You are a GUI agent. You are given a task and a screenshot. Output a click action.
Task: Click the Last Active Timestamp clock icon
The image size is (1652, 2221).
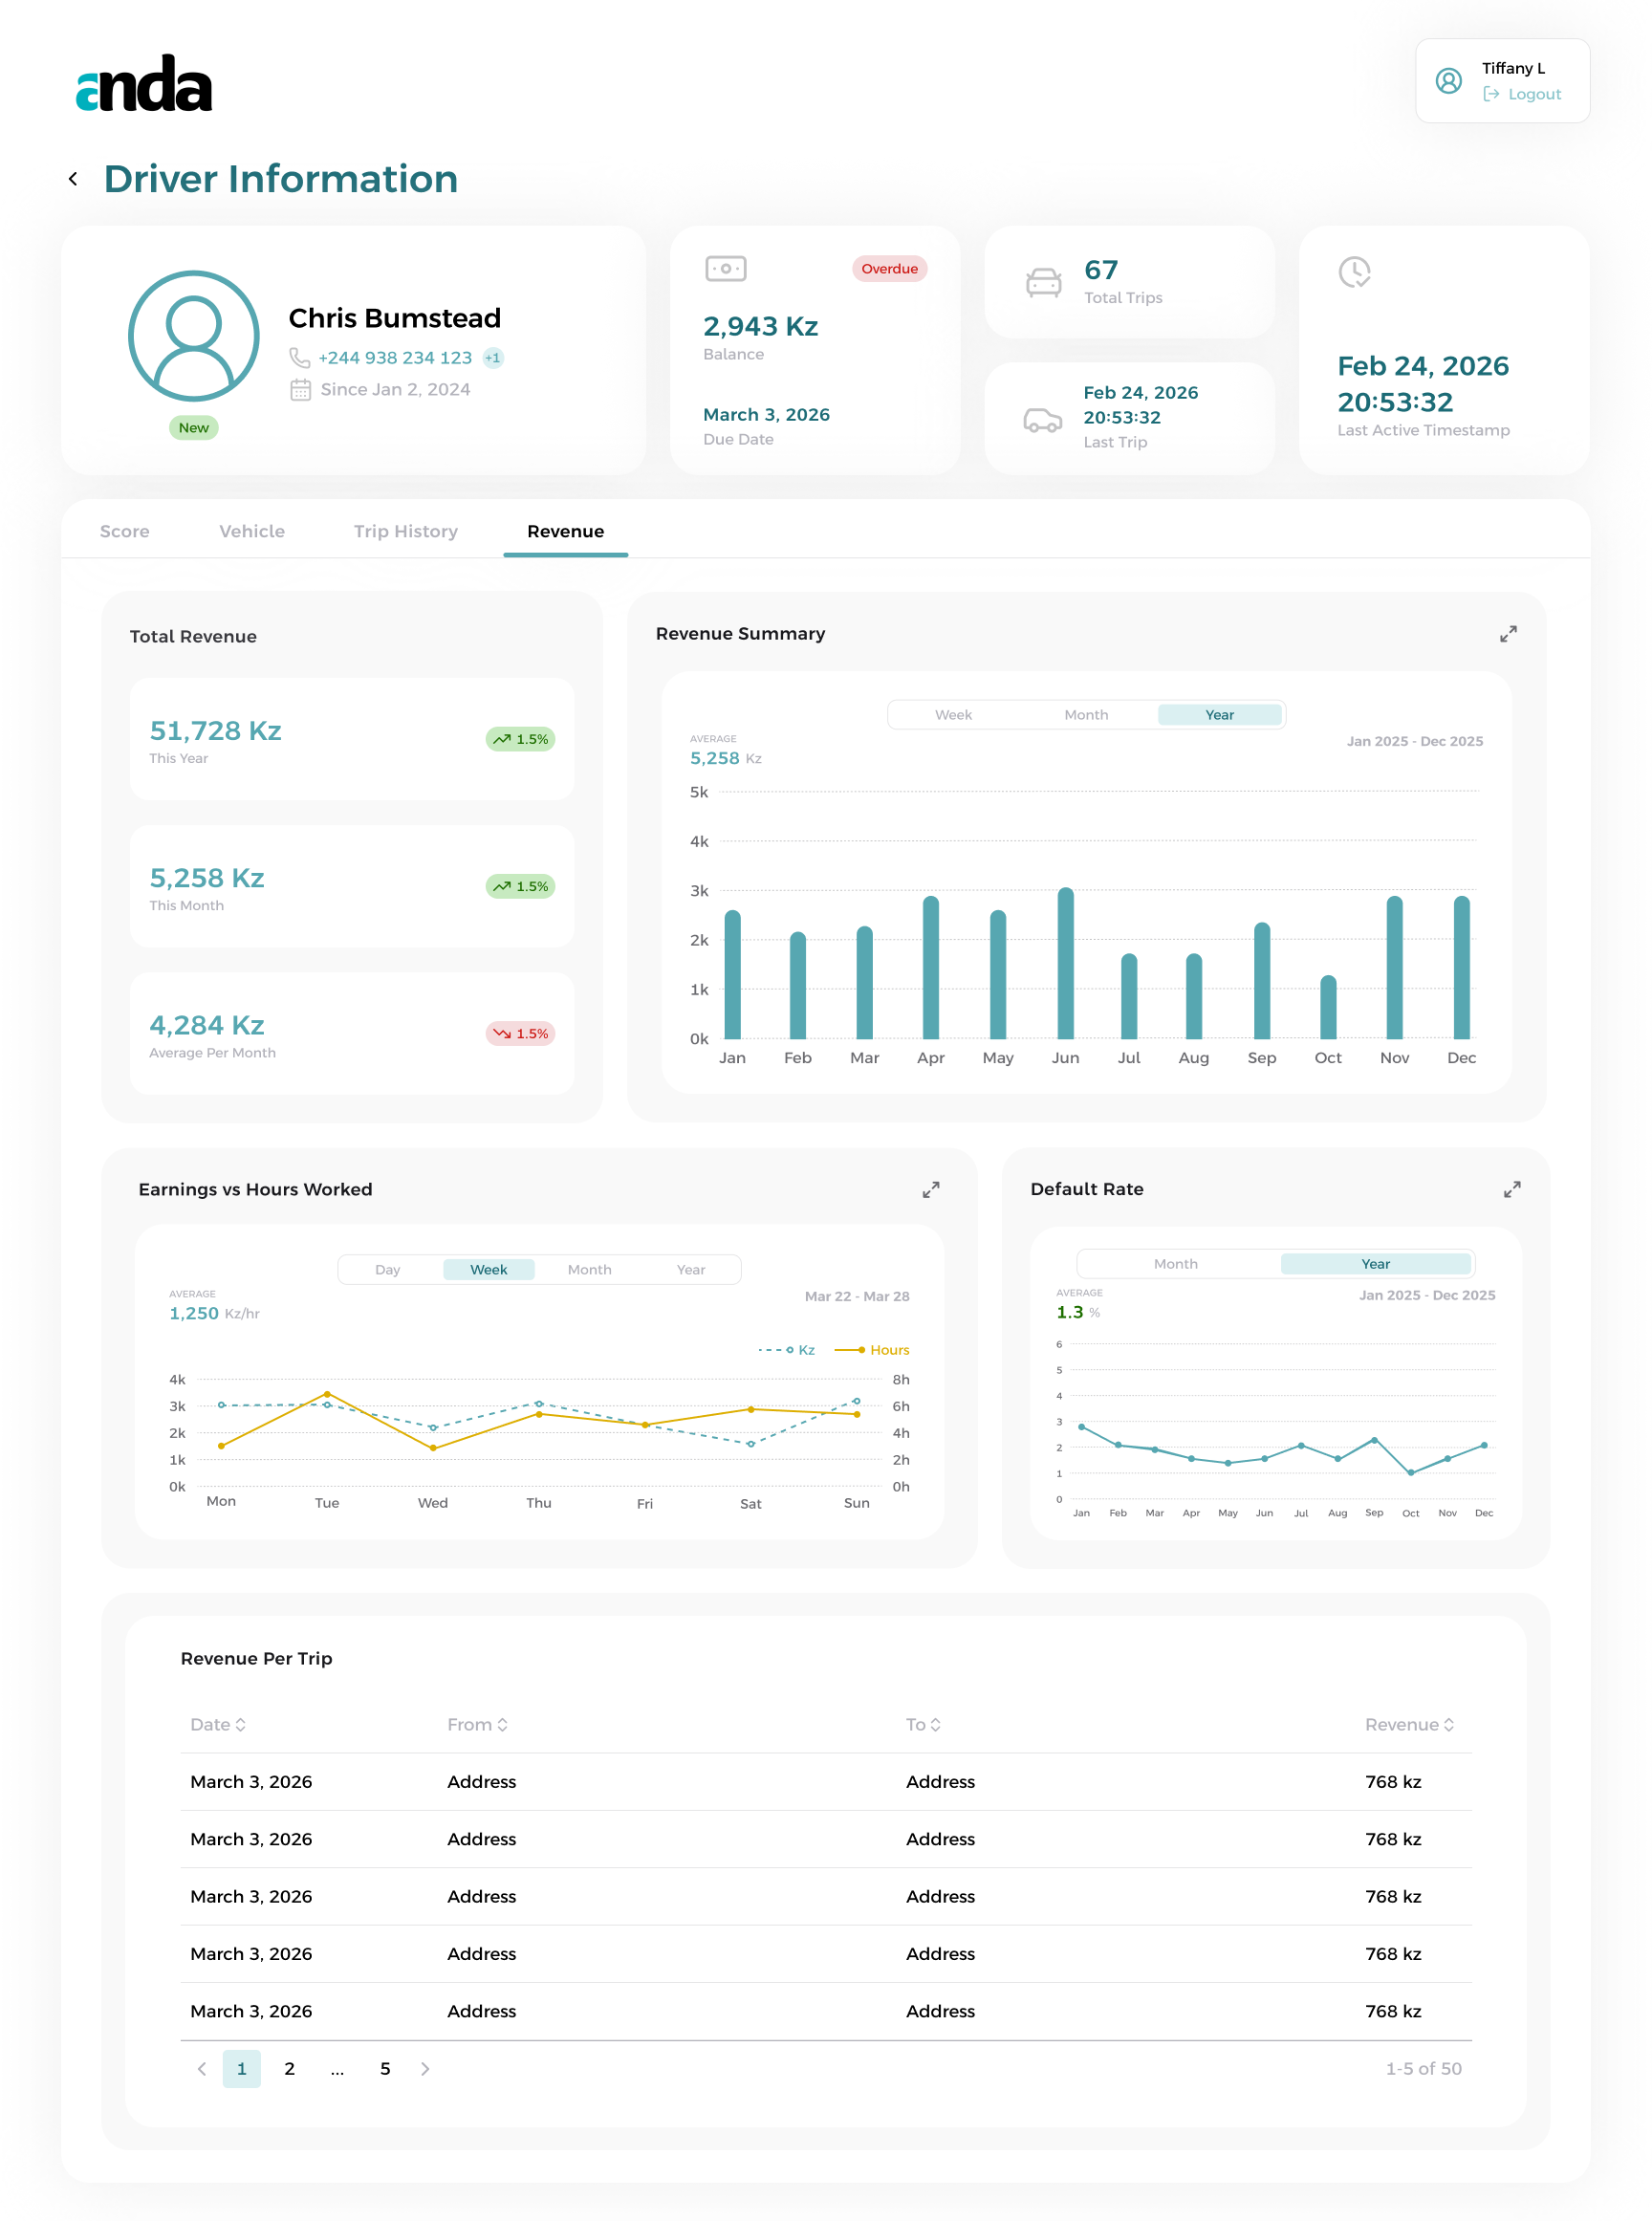[1354, 271]
